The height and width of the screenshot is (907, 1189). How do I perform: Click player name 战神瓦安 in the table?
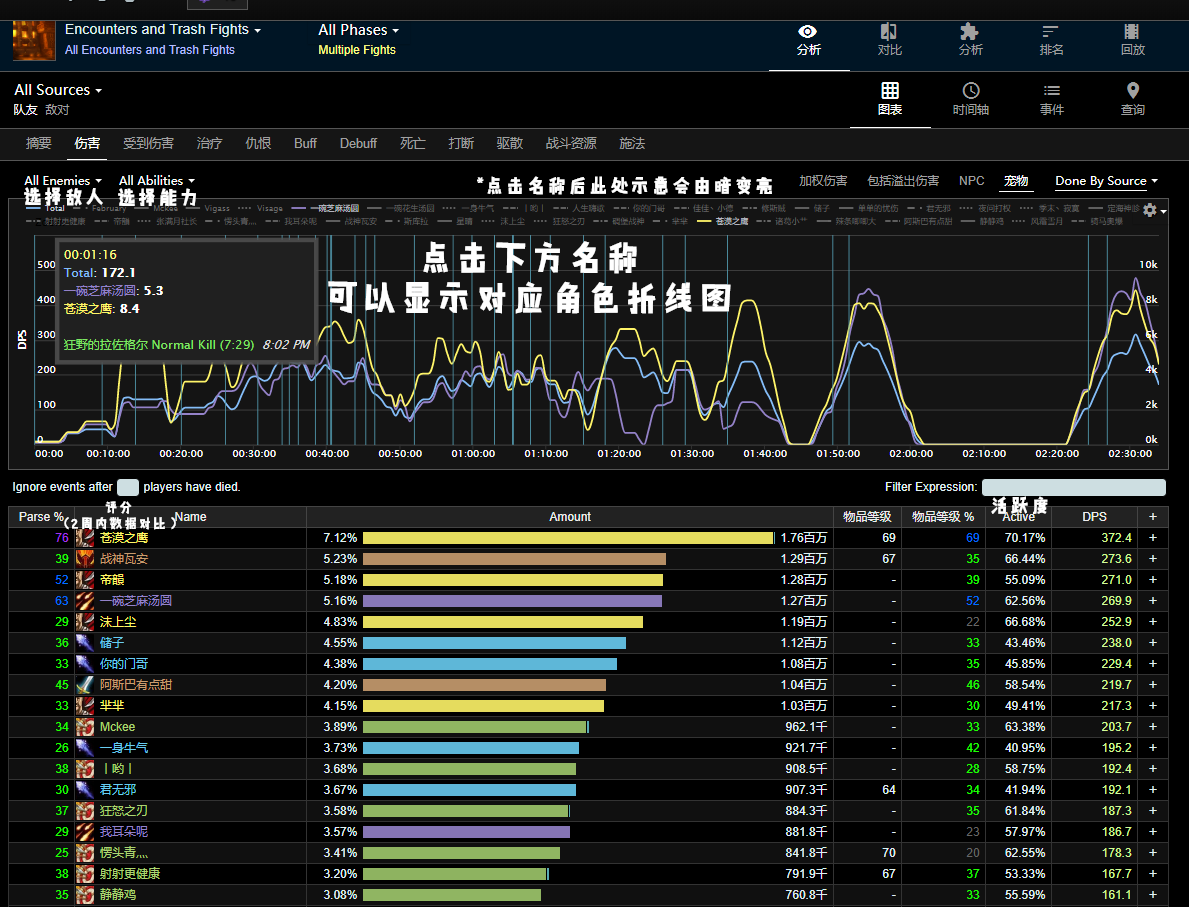coord(124,559)
